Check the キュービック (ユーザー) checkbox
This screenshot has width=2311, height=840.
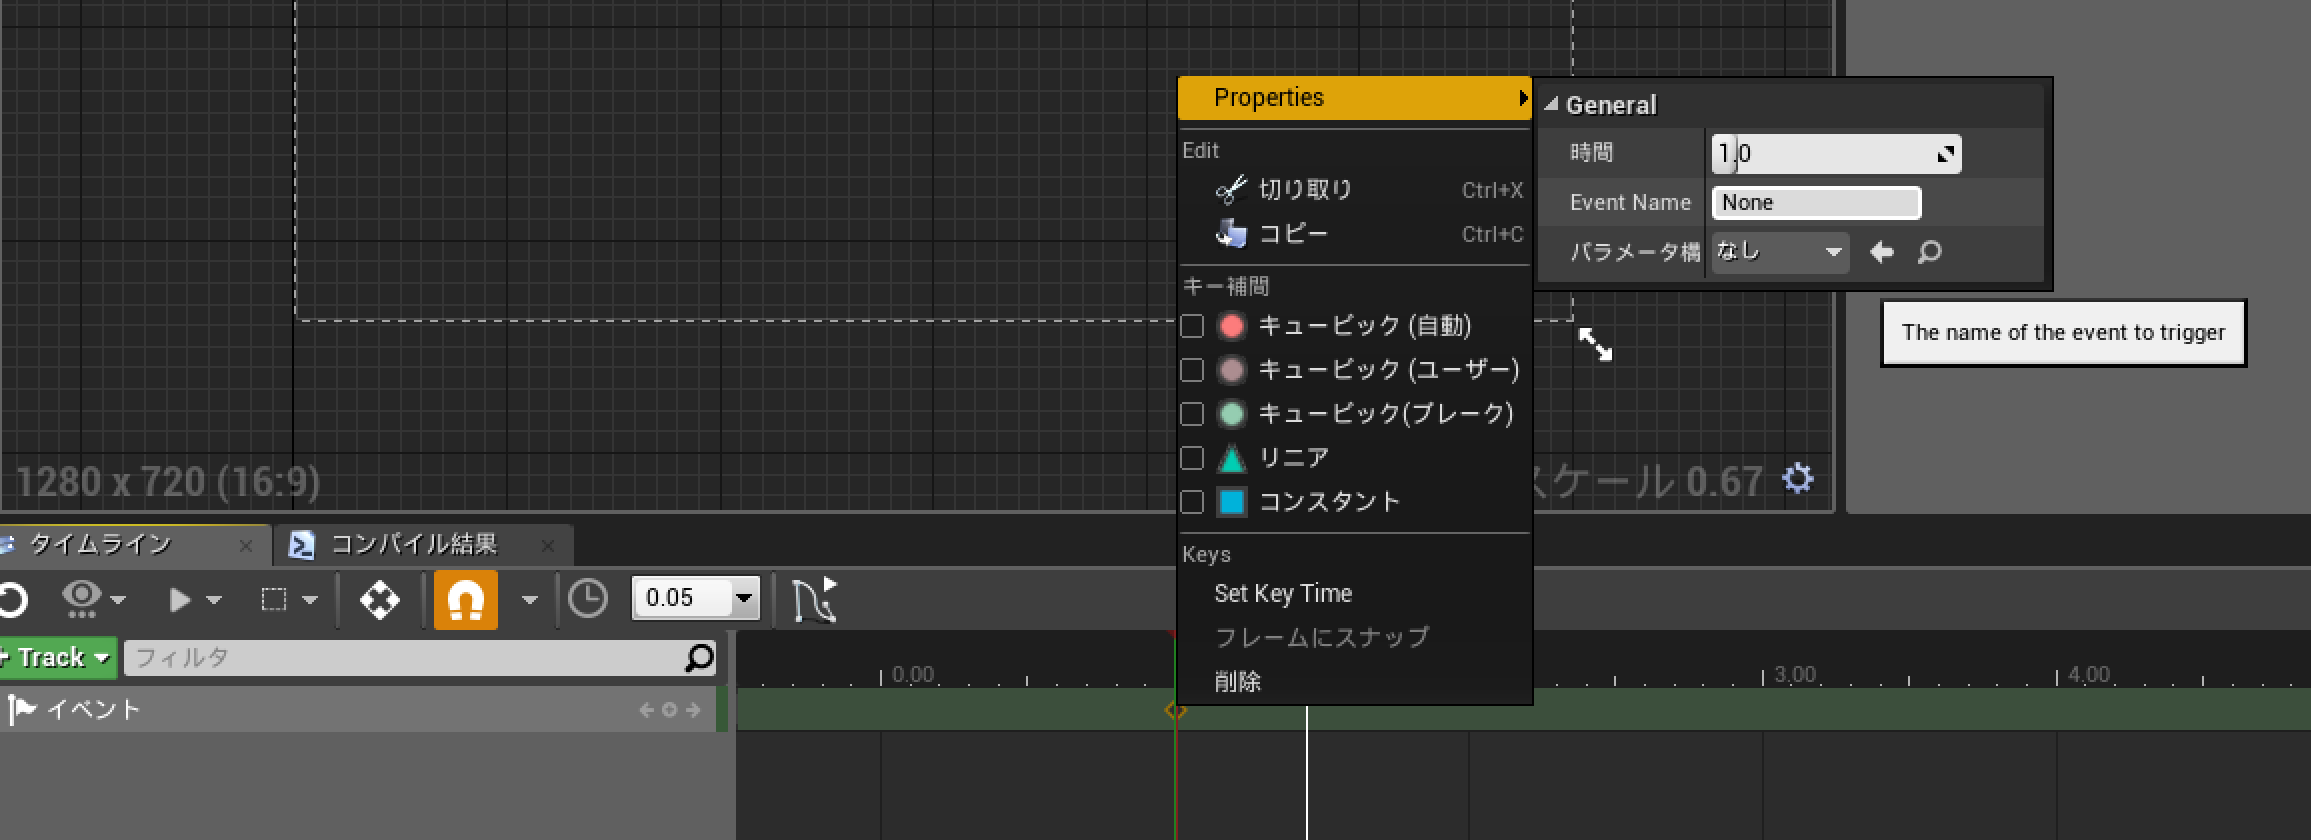click(x=1191, y=370)
